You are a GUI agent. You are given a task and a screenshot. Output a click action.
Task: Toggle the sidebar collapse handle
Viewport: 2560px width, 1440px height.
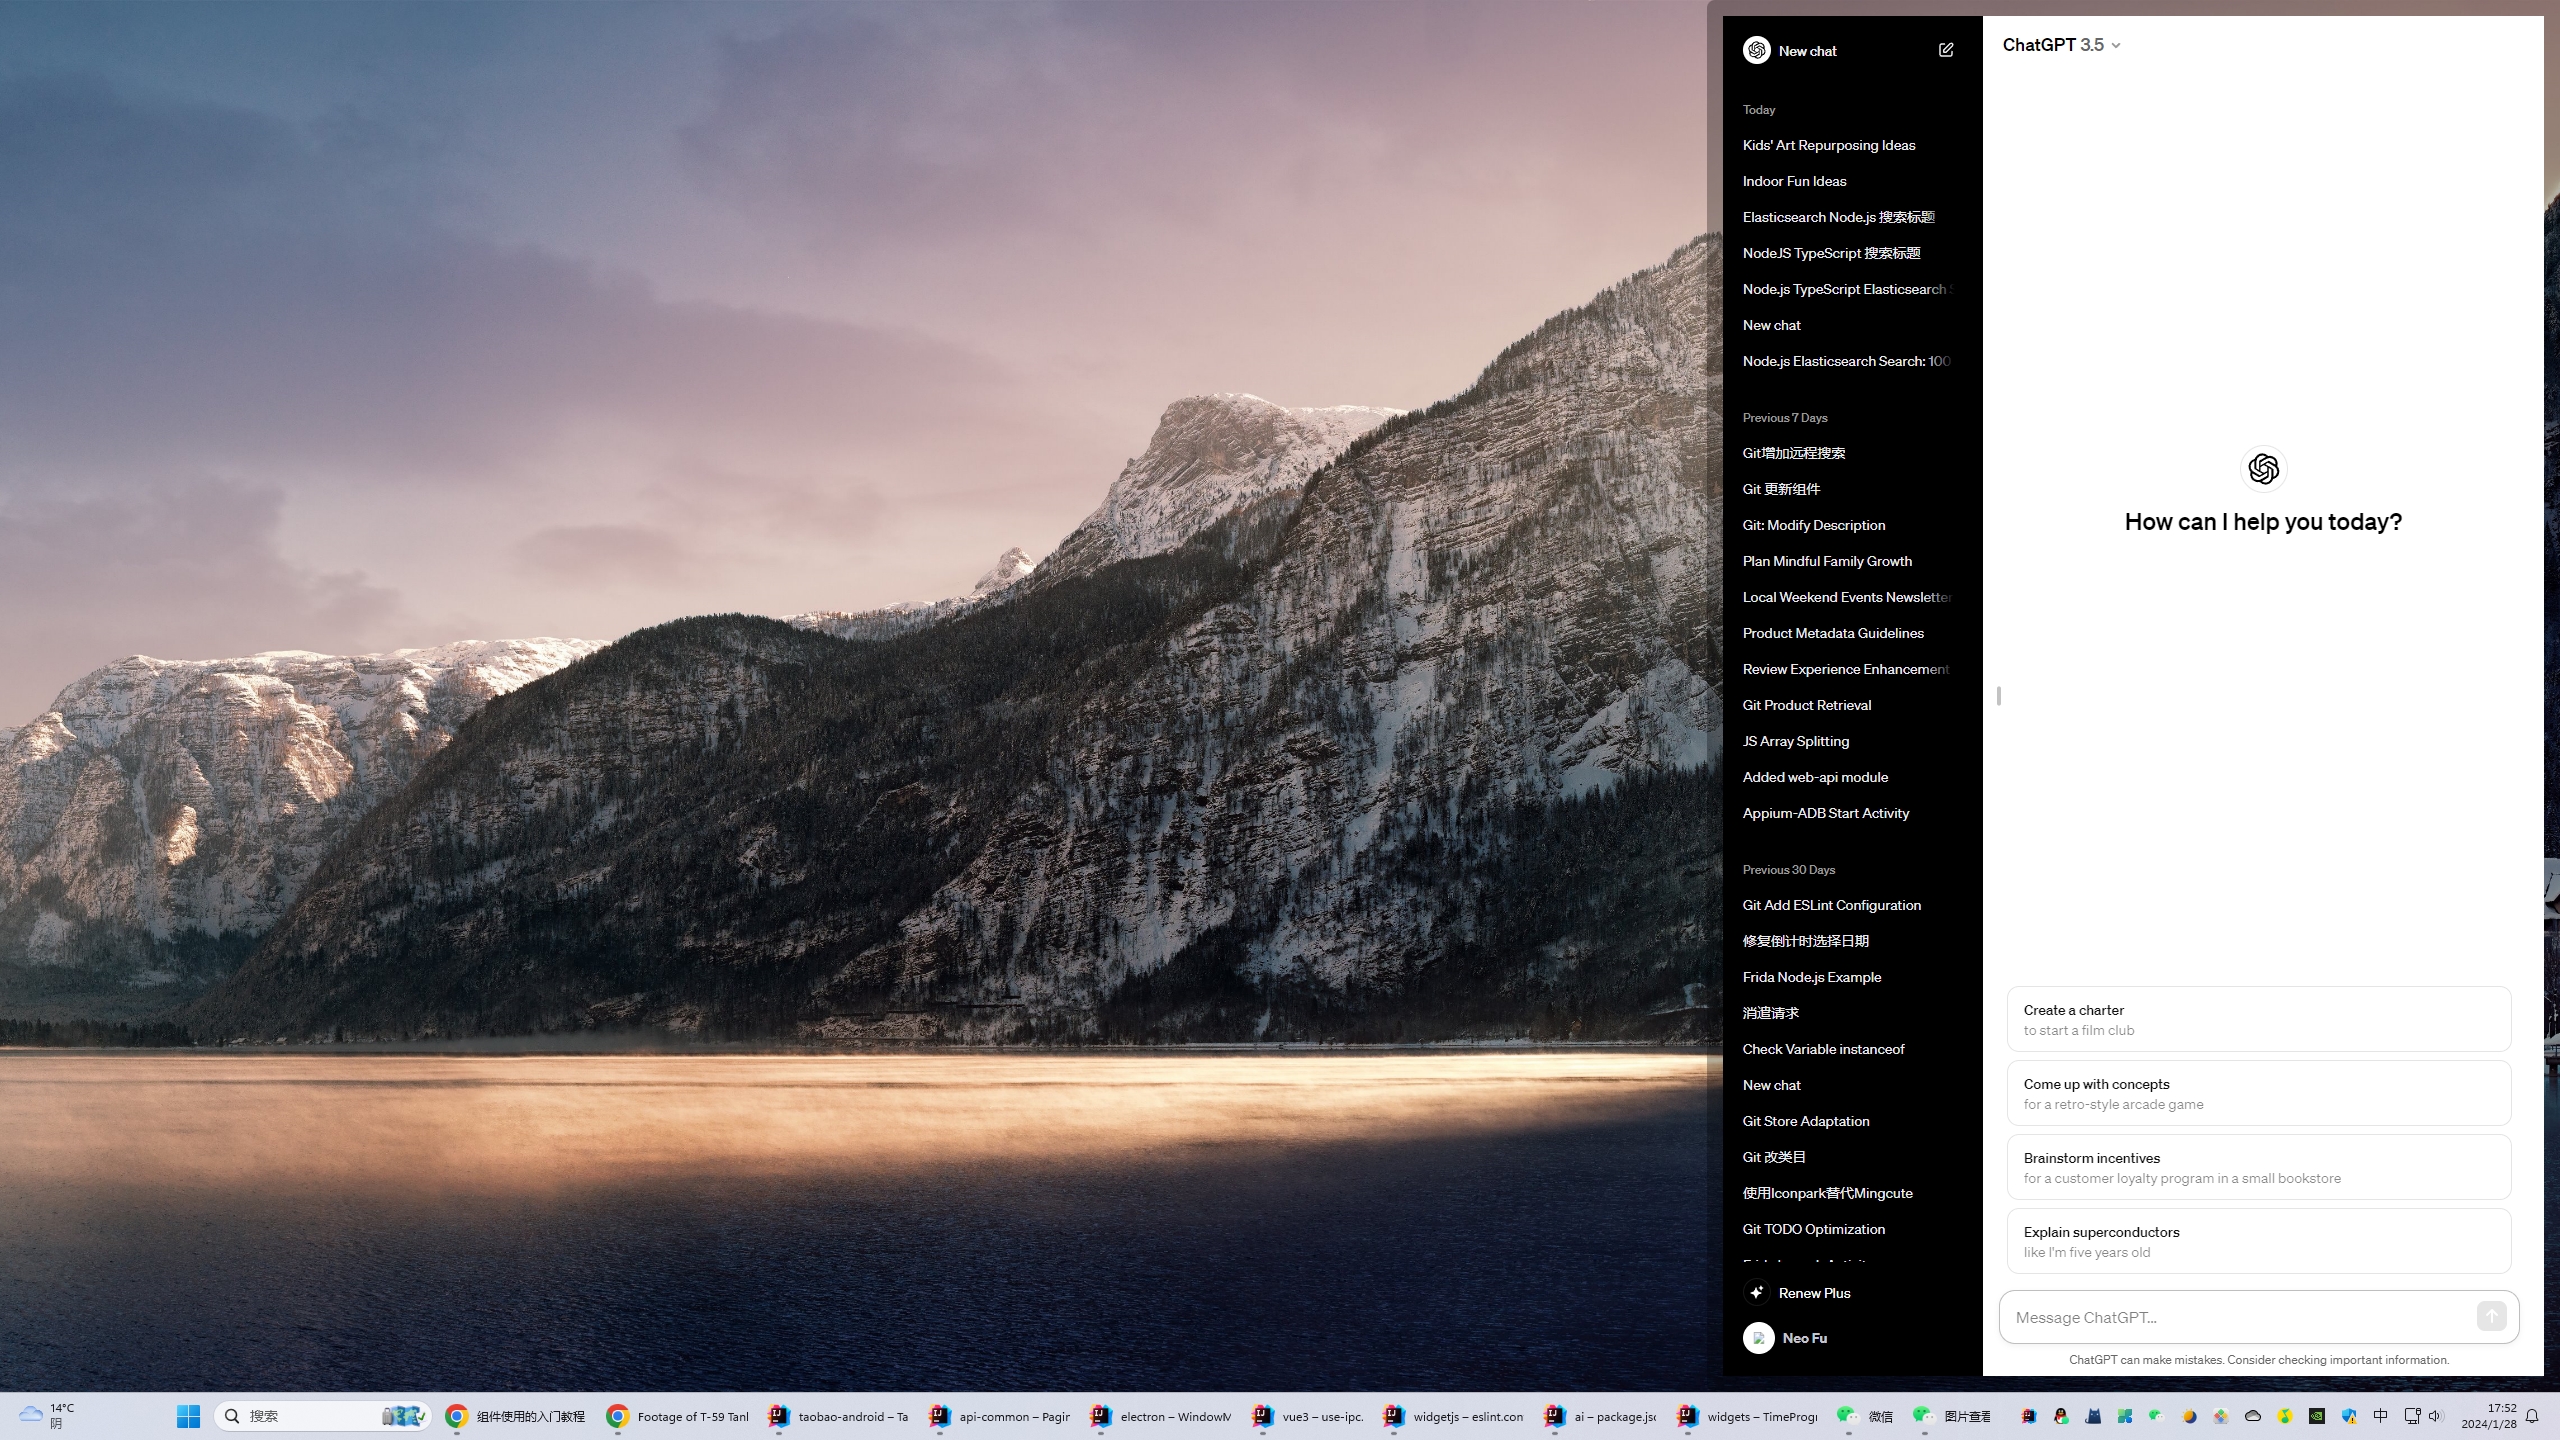tap(1998, 696)
